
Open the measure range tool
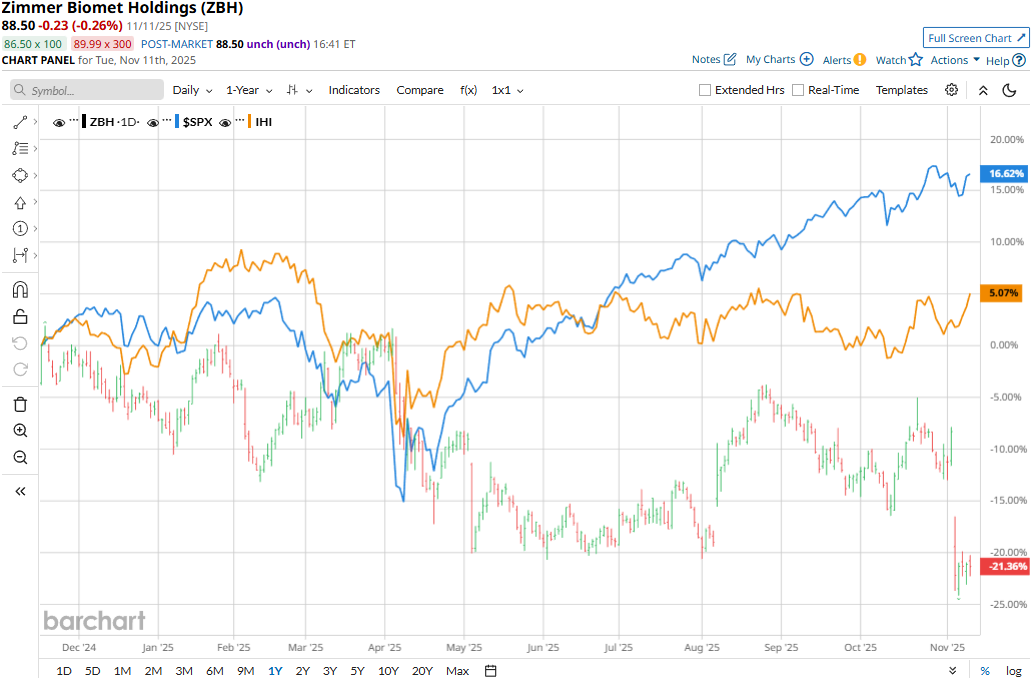click(20, 255)
